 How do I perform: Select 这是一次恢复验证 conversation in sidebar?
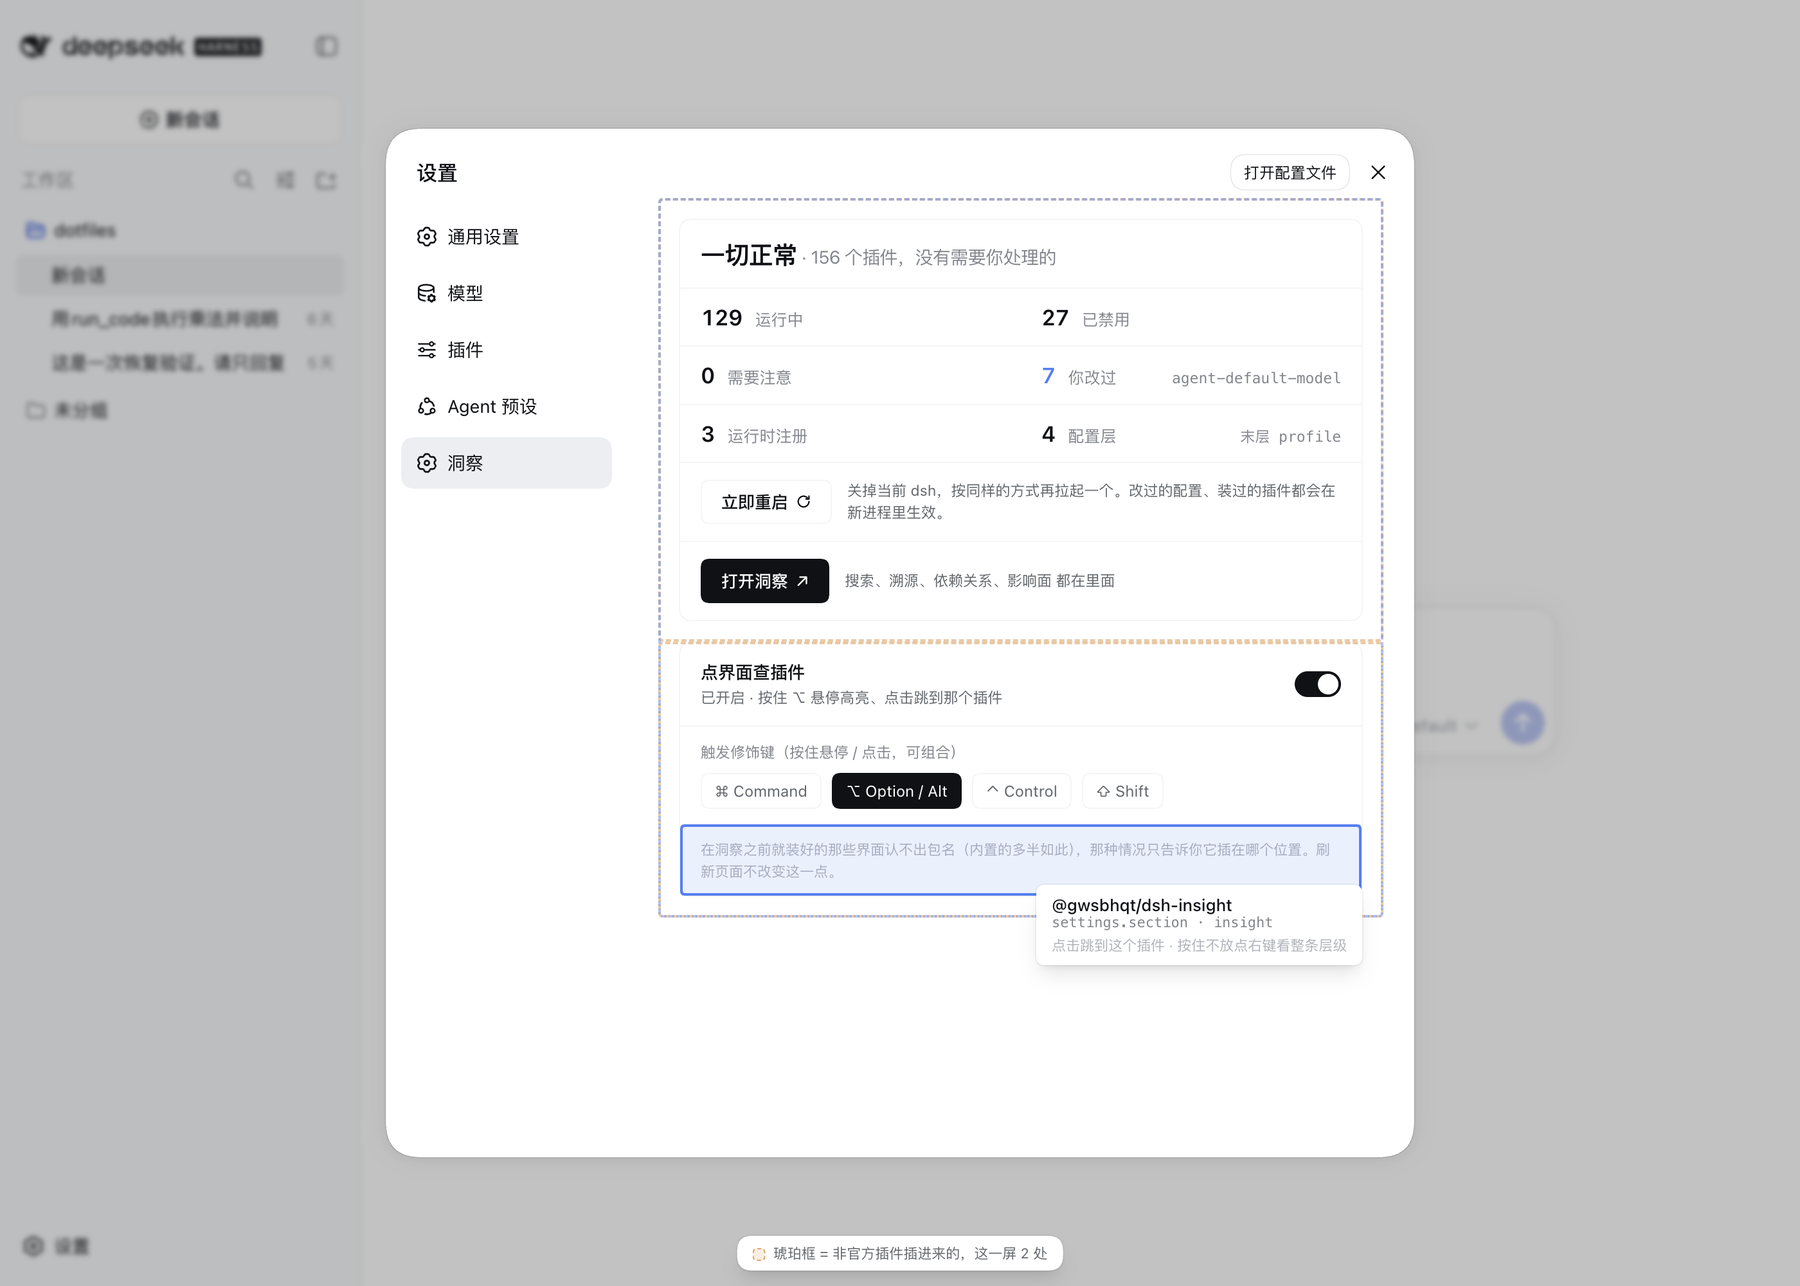[x=180, y=362]
